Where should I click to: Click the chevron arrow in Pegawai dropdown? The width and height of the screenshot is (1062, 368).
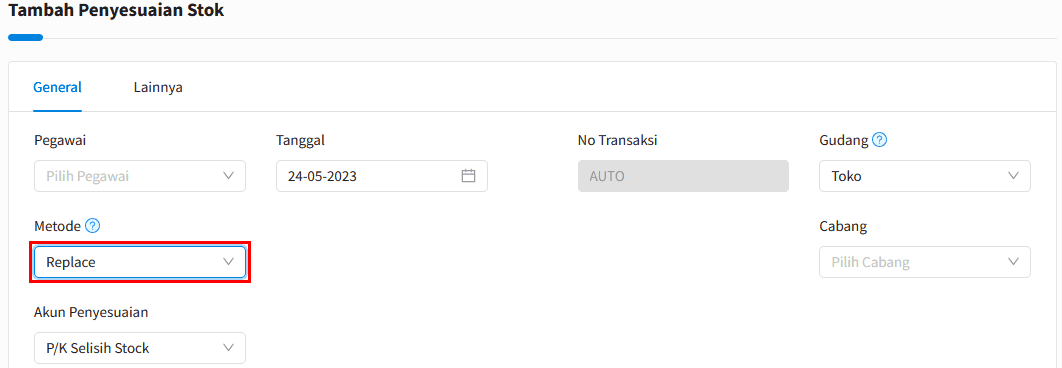tap(228, 176)
